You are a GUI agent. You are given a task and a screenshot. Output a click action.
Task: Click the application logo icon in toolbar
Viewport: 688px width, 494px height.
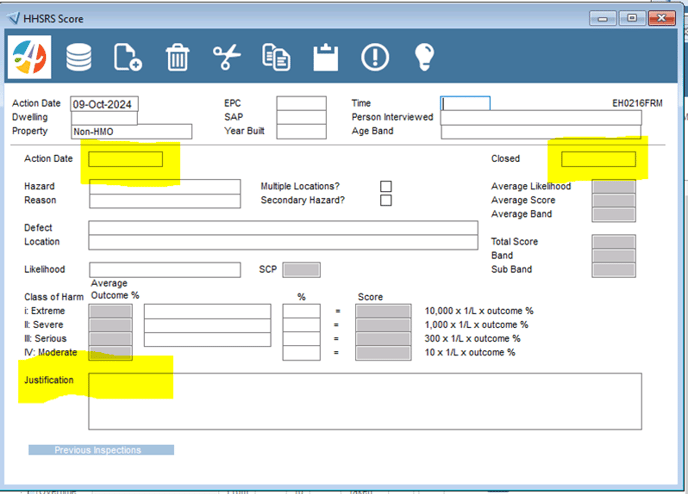(29, 57)
